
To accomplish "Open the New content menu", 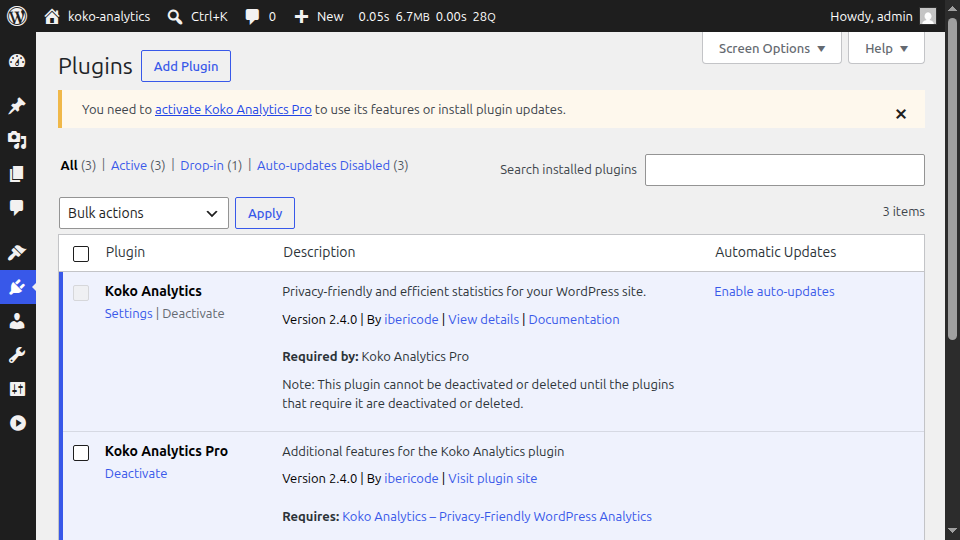I will click(x=319, y=17).
